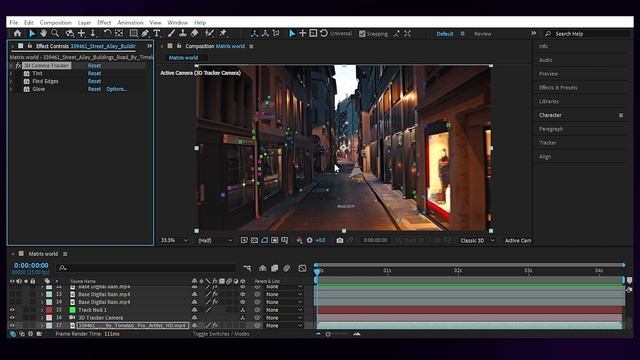This screenshot has width=640, height=360.
Task: Reset the Tint effect
Action: tap(94, 73)
